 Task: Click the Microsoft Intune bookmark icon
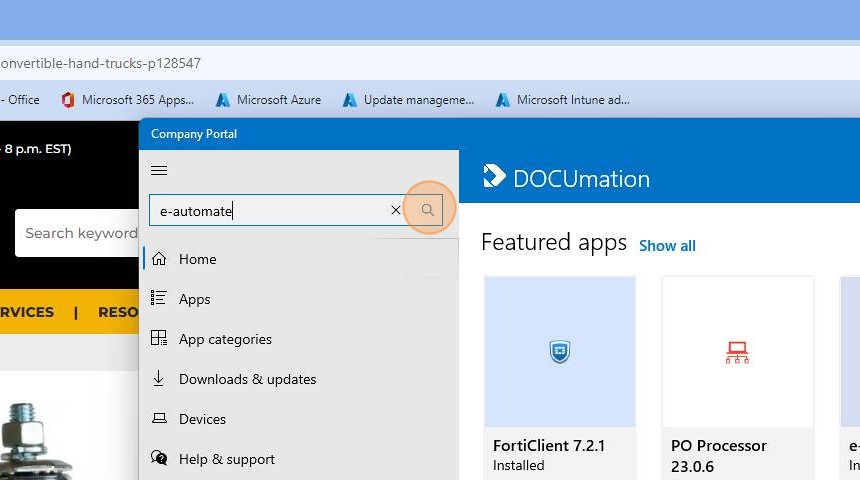pyautogui.click(x=503, y=100)
